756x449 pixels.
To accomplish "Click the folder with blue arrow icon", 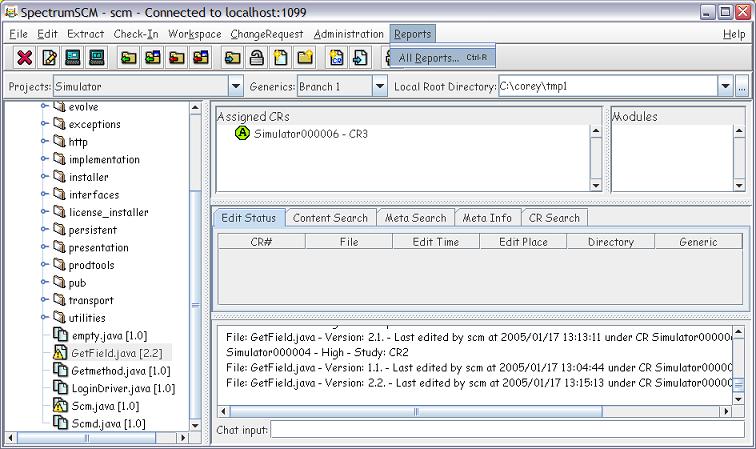I will tap(232, 58).
